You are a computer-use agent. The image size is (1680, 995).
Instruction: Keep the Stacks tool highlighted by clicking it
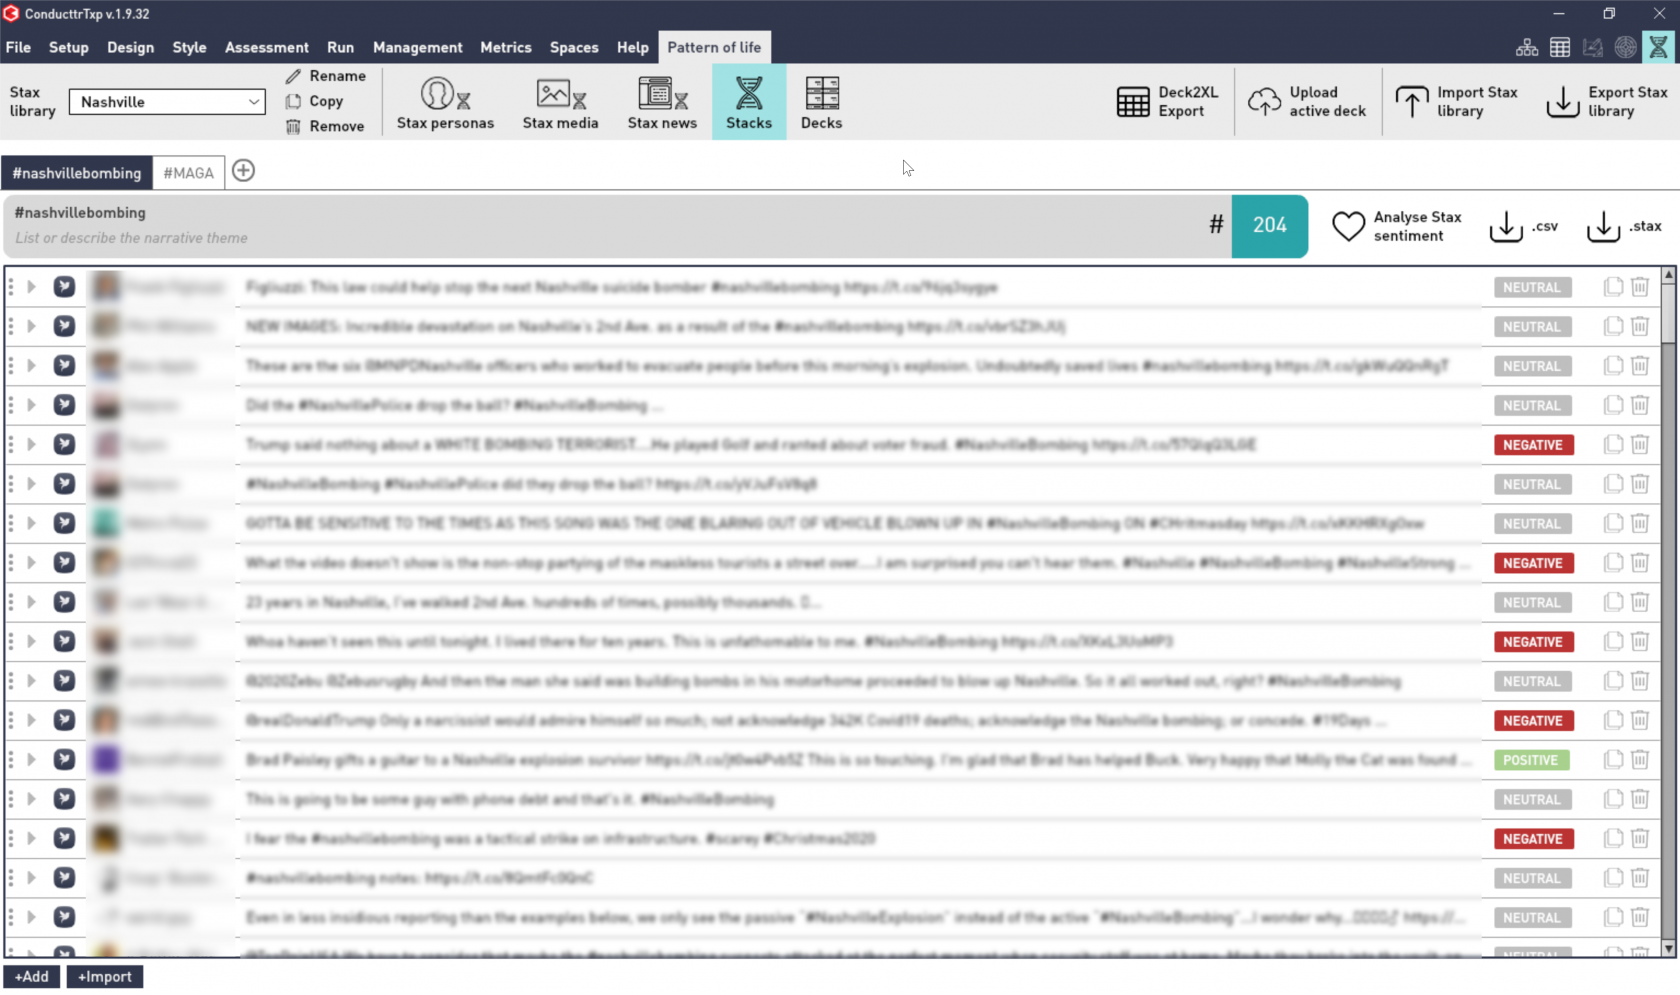(x=748, y=101)
